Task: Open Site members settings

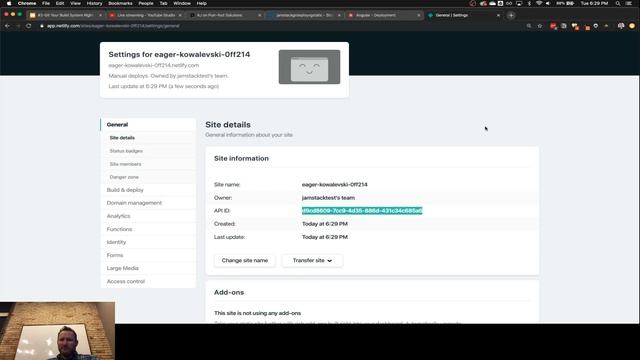Action: [x=125, y=164]
